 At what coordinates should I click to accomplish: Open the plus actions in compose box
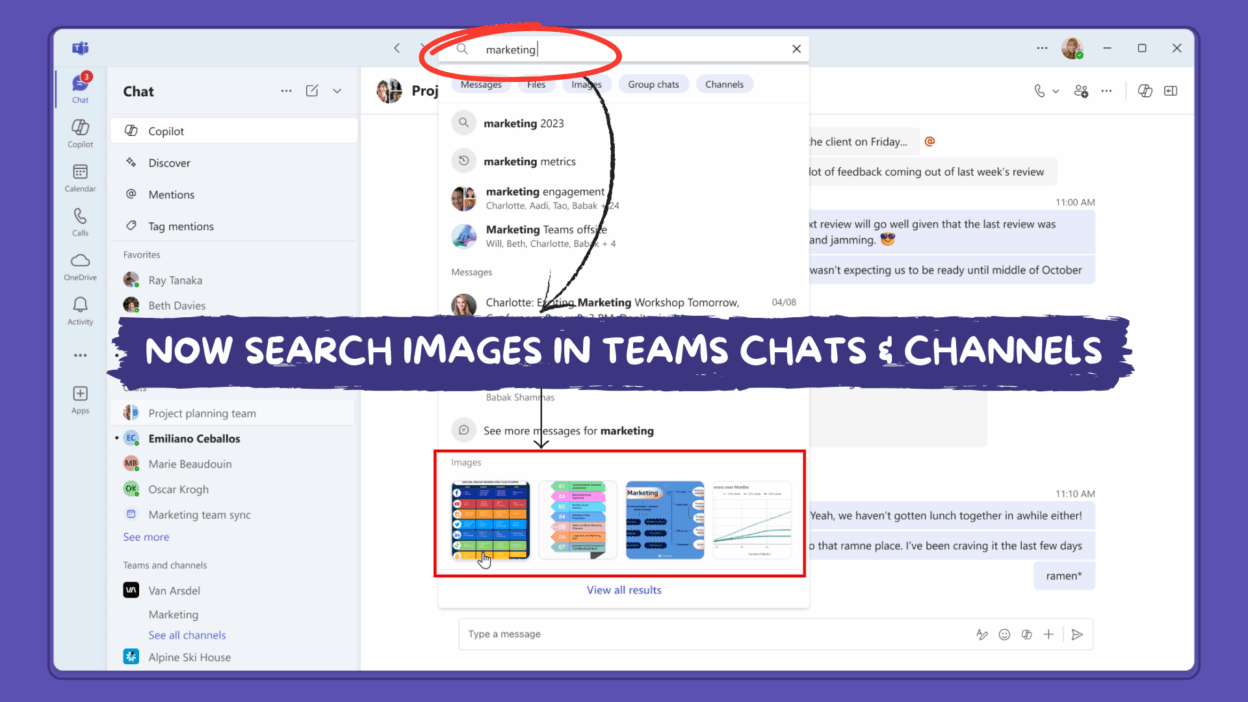pyautogui.click(x=1049, y=634)
